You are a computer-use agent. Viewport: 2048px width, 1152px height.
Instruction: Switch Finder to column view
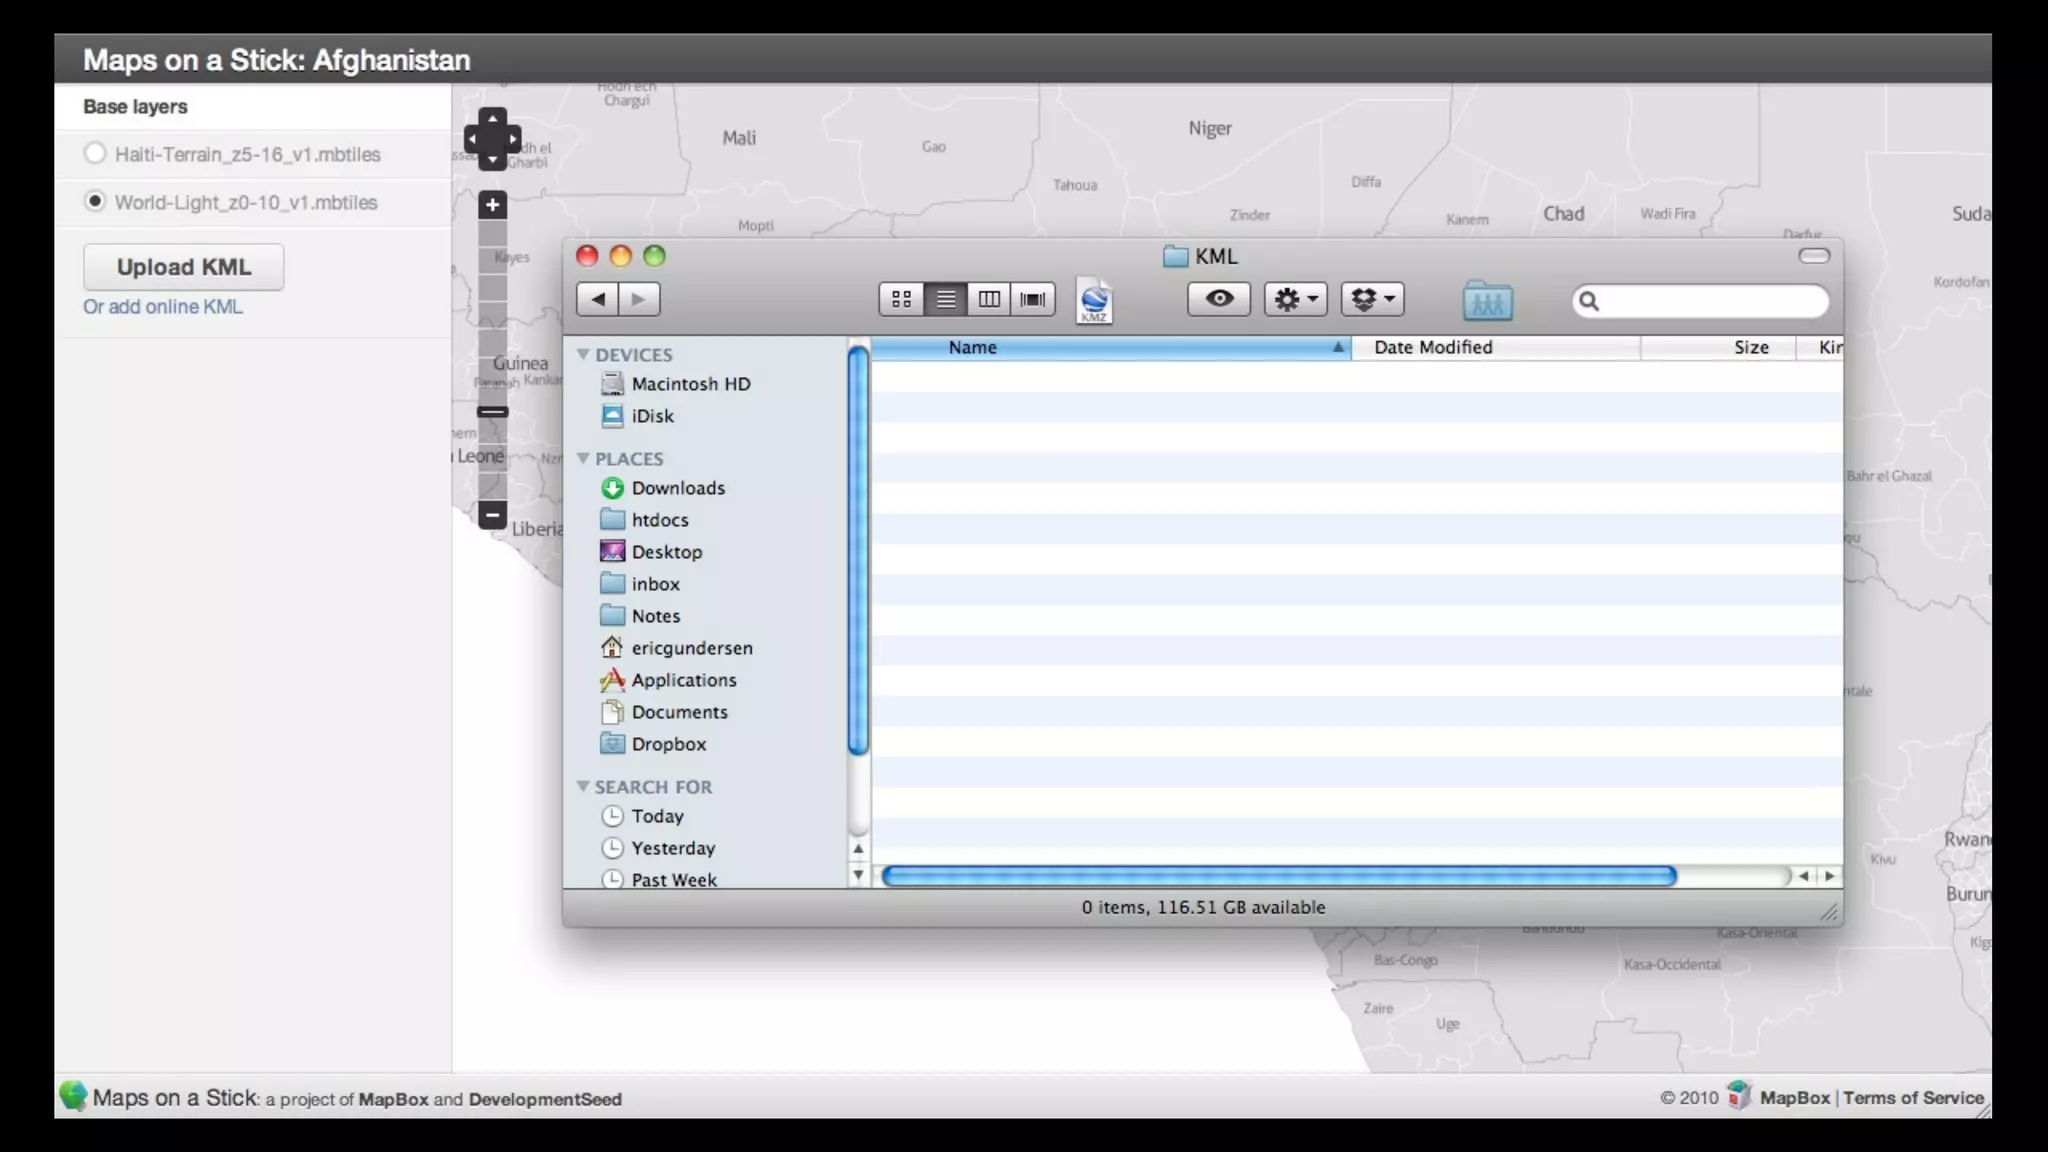coord(989,299)
